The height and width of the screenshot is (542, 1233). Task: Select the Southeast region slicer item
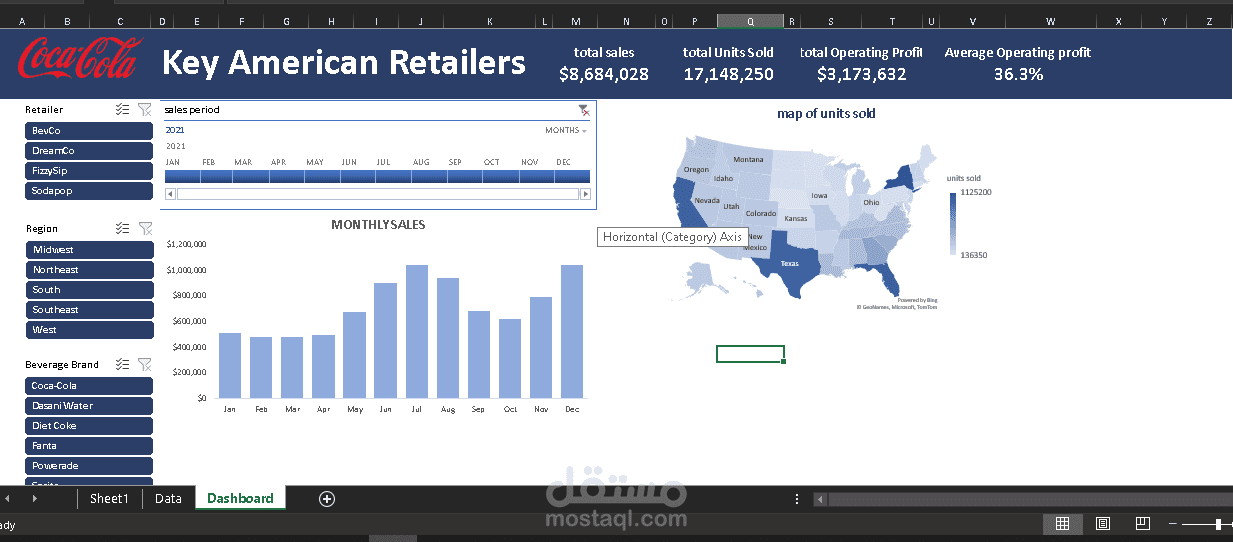coord(89,310)
